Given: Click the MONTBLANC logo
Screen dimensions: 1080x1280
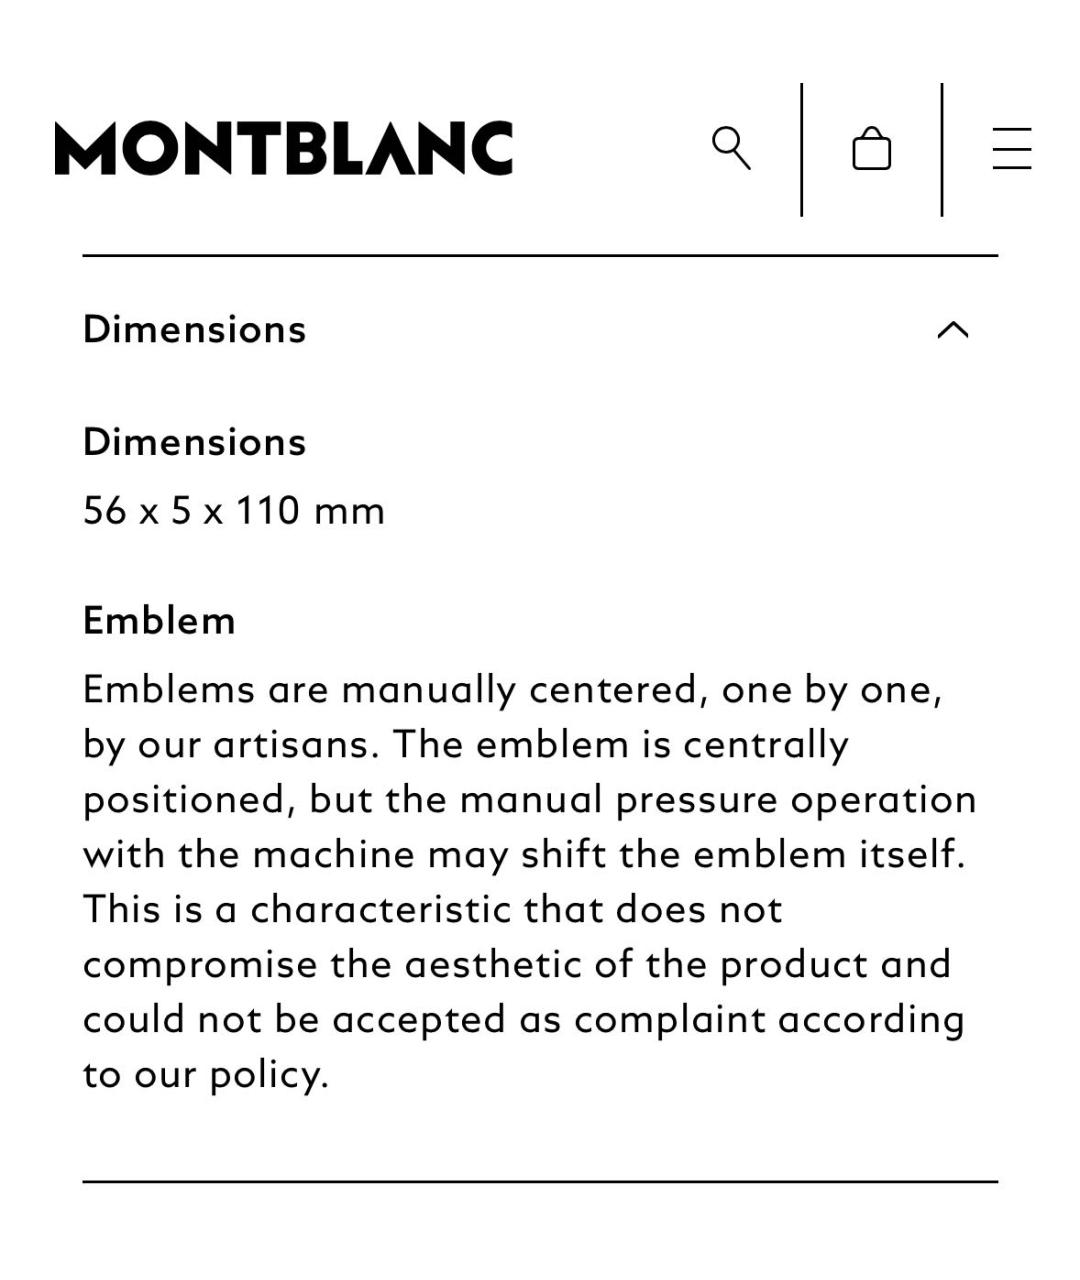Looking at the screenshot, I should pyautogui.click(x=284, y=149).
